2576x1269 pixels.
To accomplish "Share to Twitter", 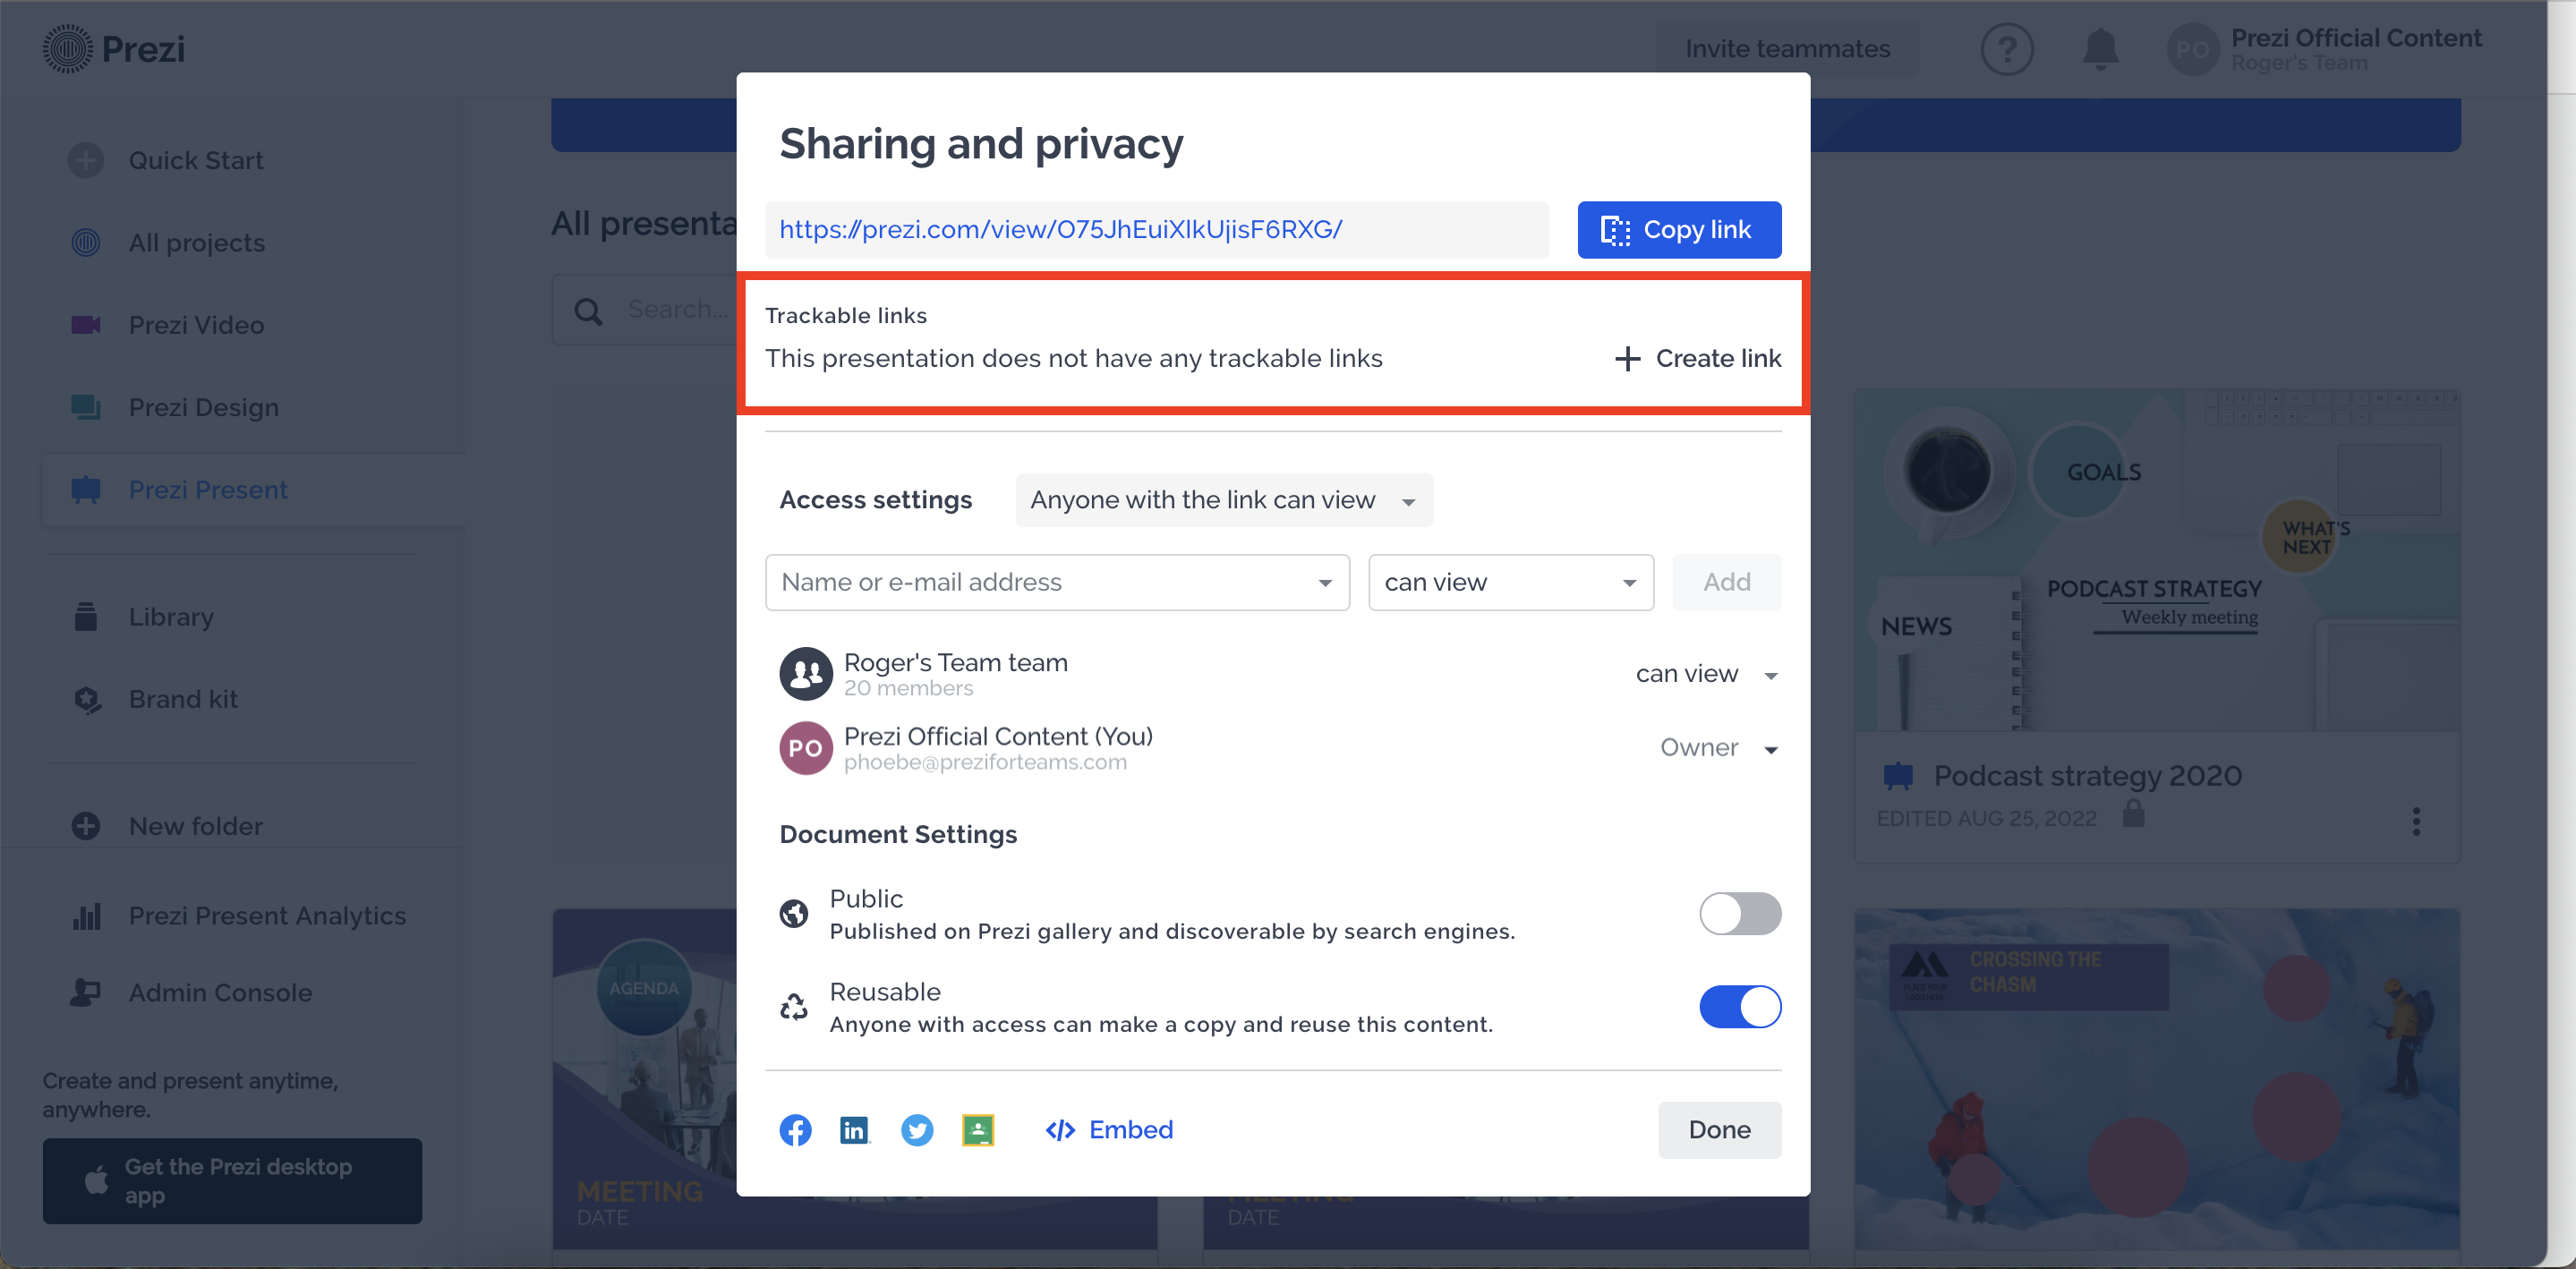I will pos(917,1130).
